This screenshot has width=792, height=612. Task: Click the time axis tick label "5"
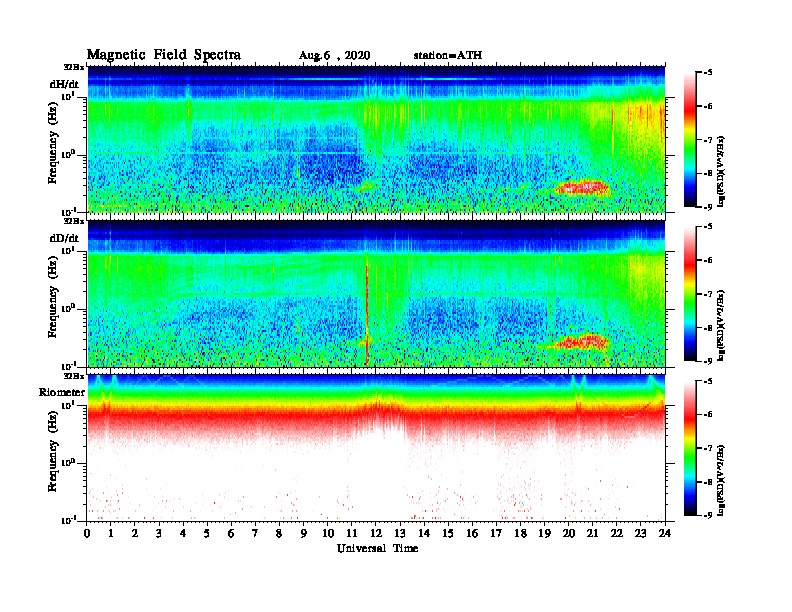[207, 534]
